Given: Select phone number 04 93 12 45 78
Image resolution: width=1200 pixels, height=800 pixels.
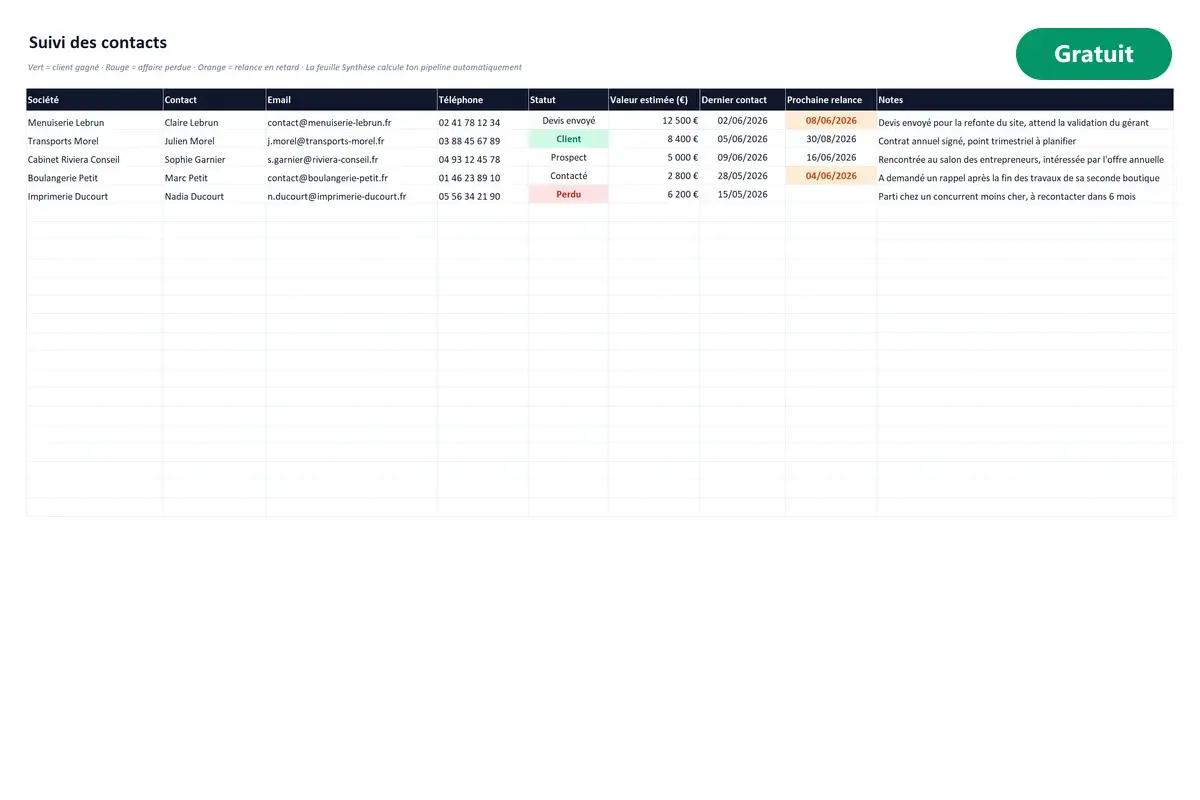Looking at the screenshot, I should [482, 158].
